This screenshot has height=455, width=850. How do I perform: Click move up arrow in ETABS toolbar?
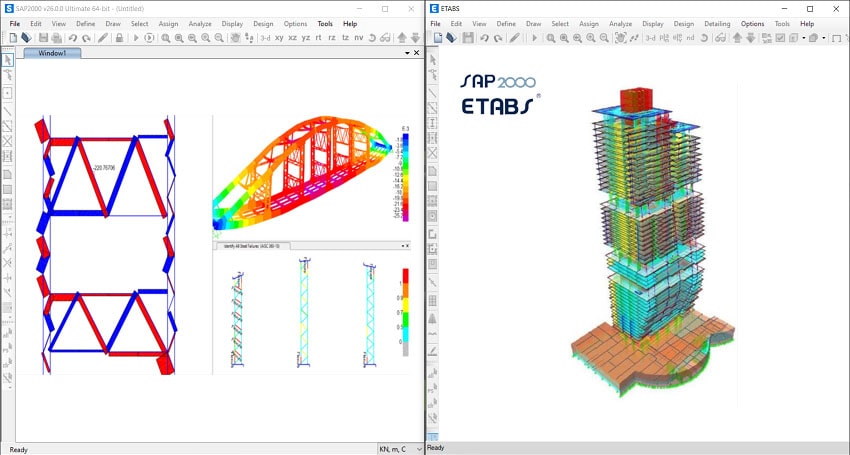click(x=737, y=37)
